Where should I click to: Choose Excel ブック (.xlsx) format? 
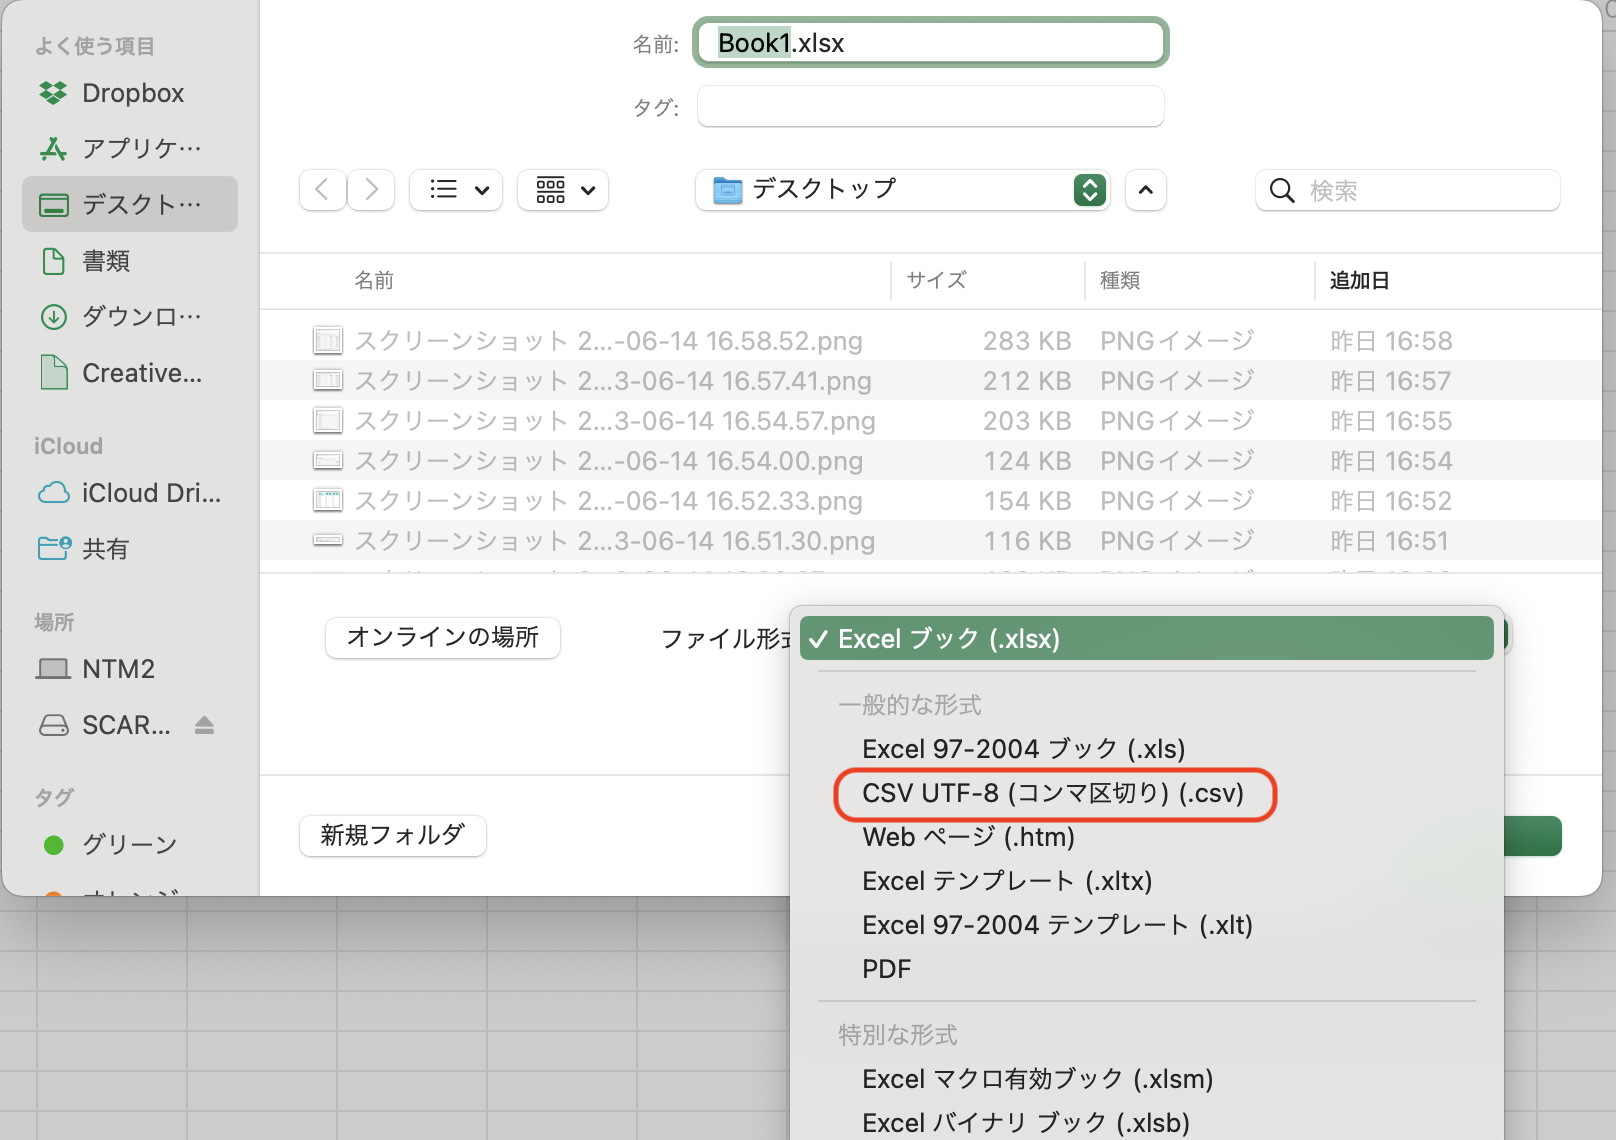click(1146, 639)
